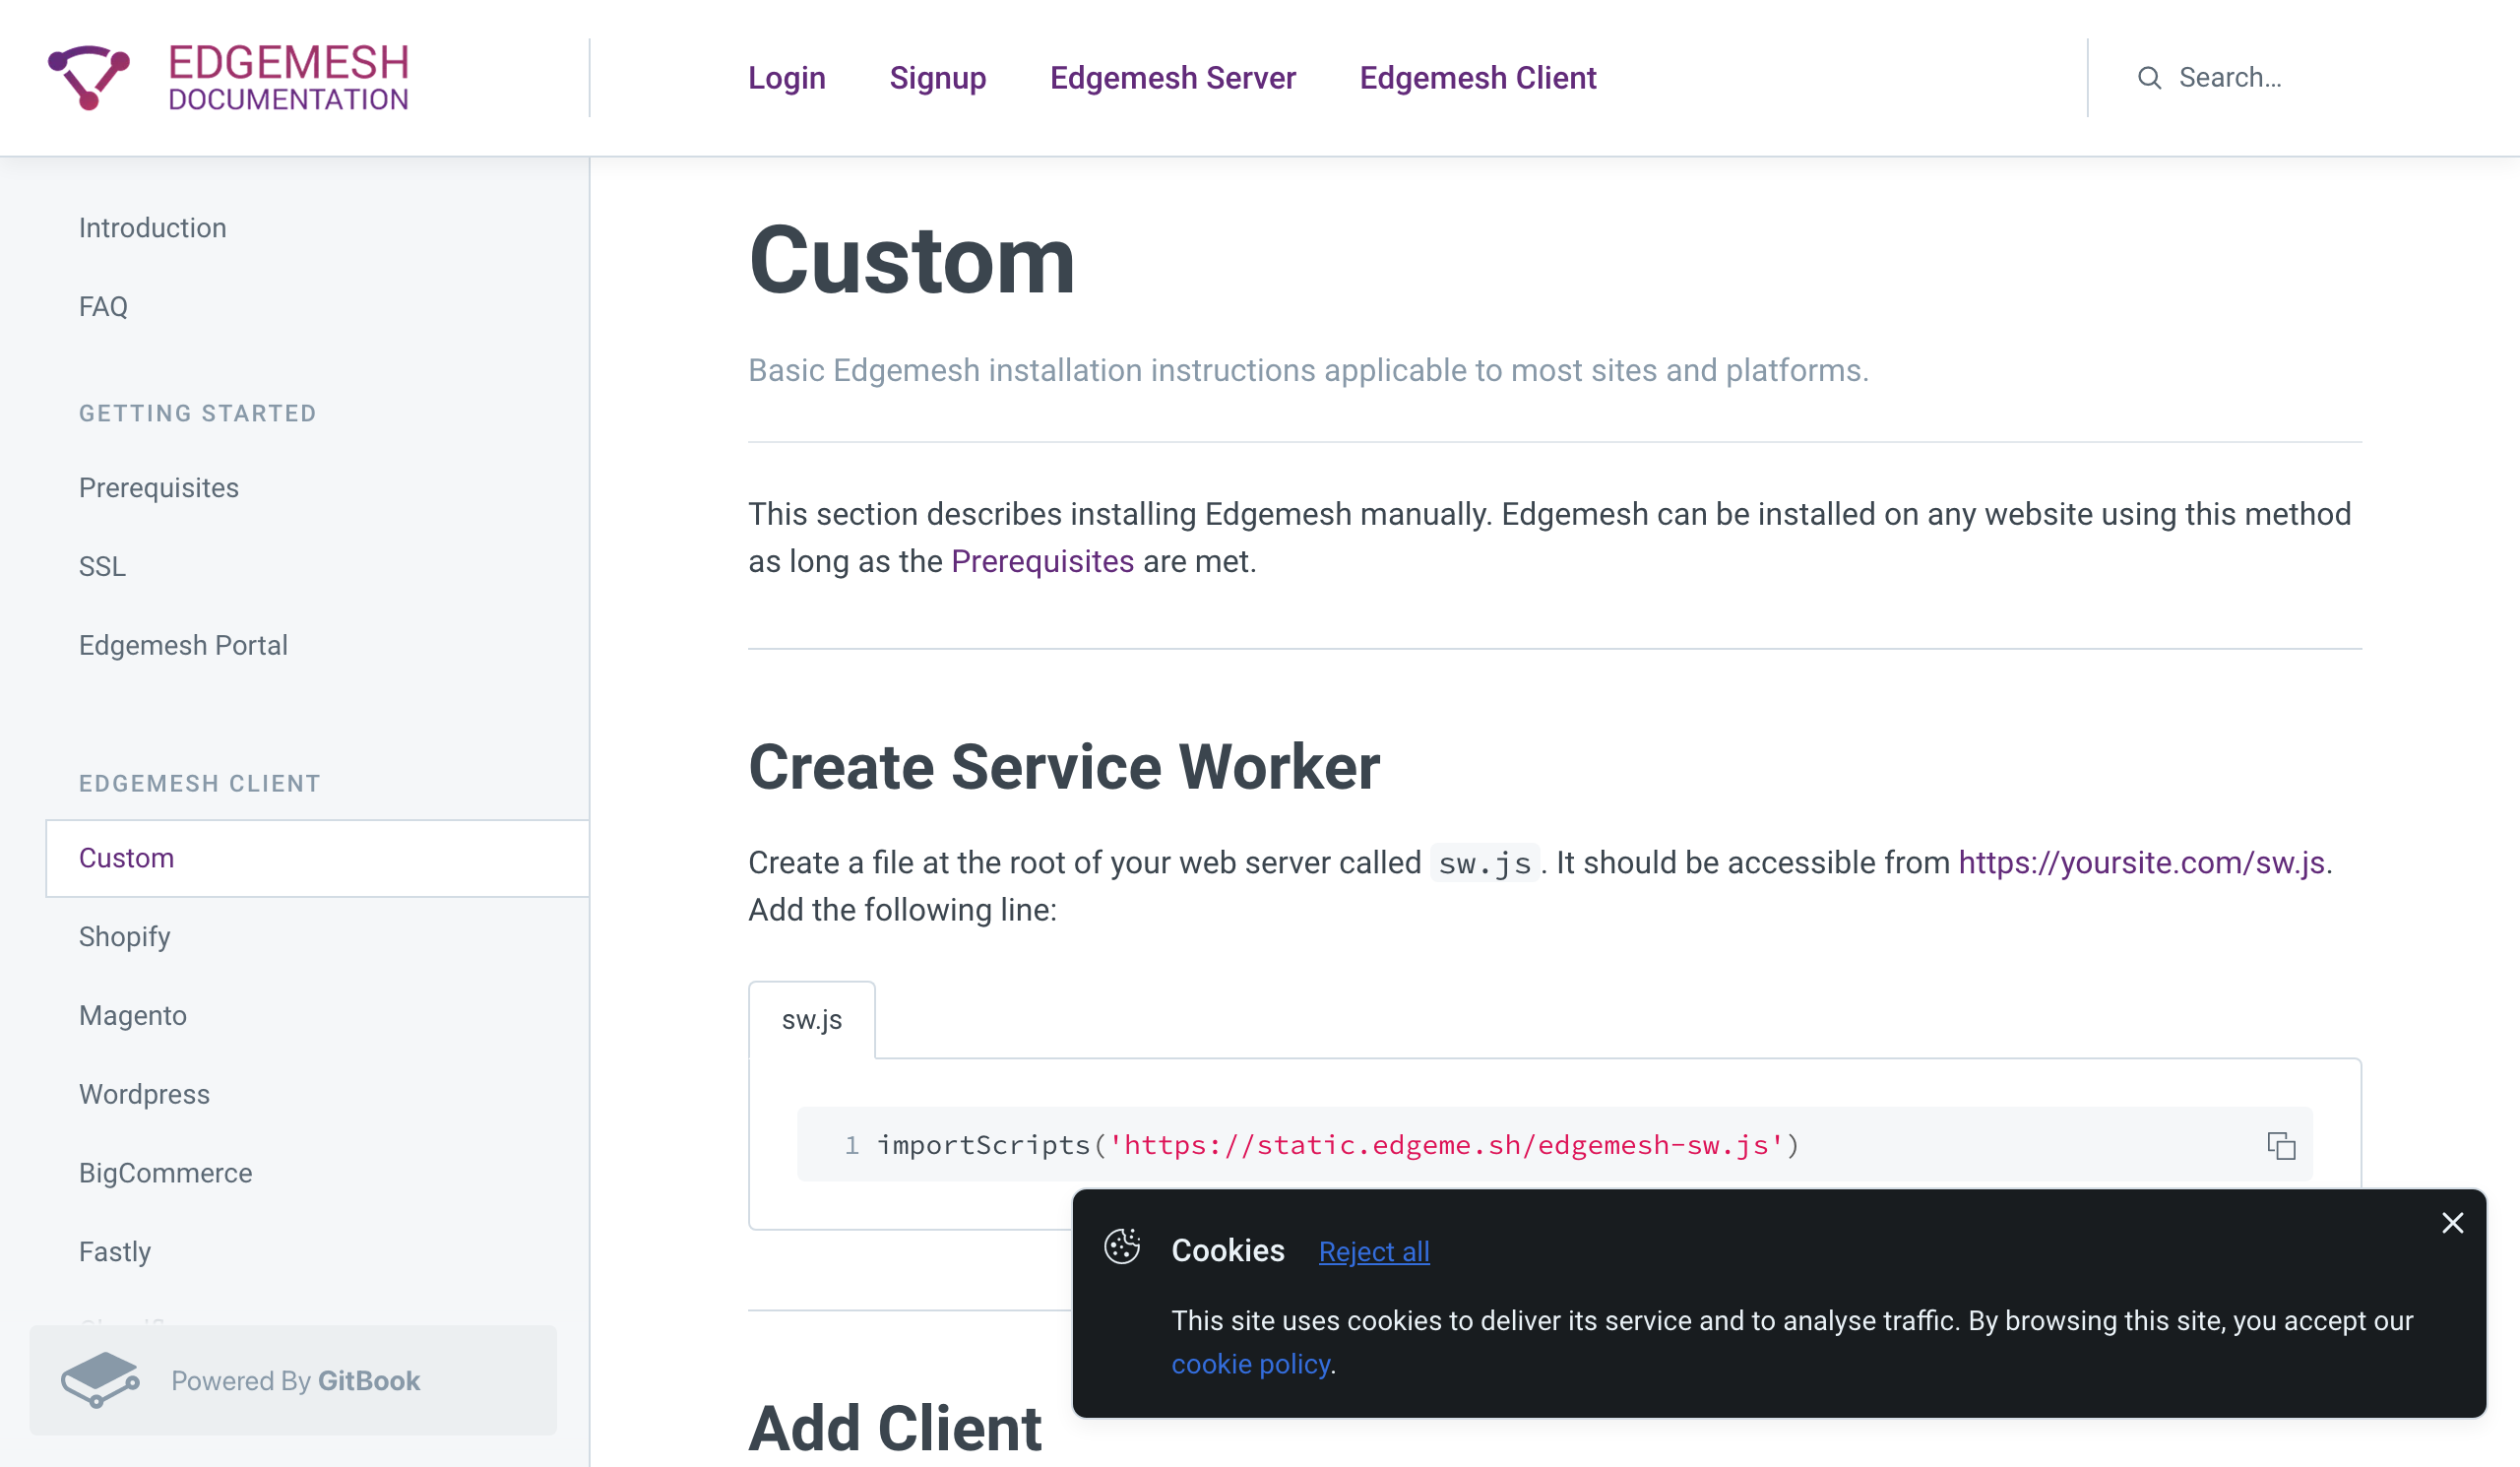
Task: Open the Login link
Action: (787, 78)
